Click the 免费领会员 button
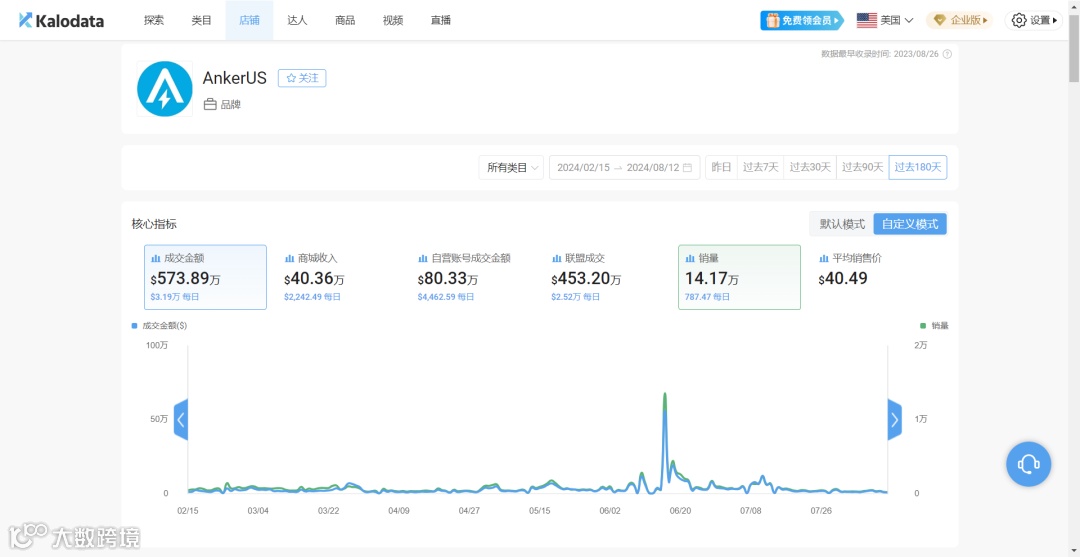The width and height of the screenshot is (1080, 557). pyautogui.click(x=802, y=21)
